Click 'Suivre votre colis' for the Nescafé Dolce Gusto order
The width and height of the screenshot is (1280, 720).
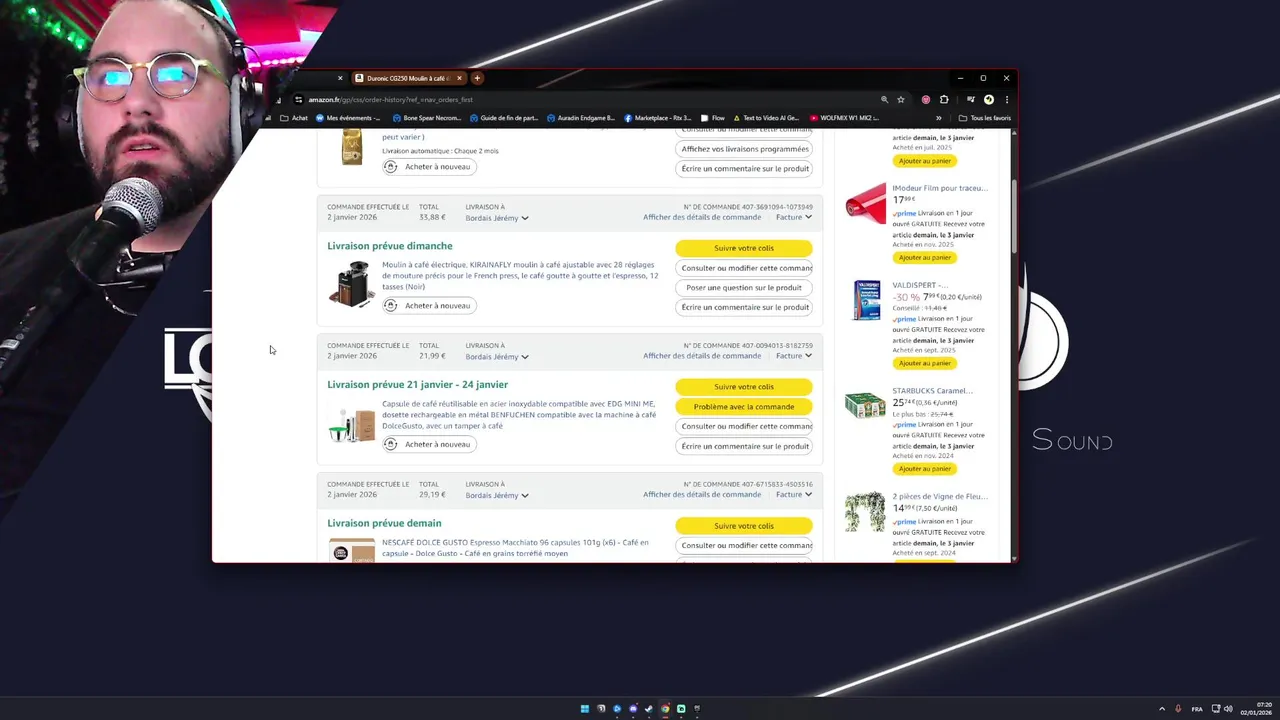(x=744, y=526)
